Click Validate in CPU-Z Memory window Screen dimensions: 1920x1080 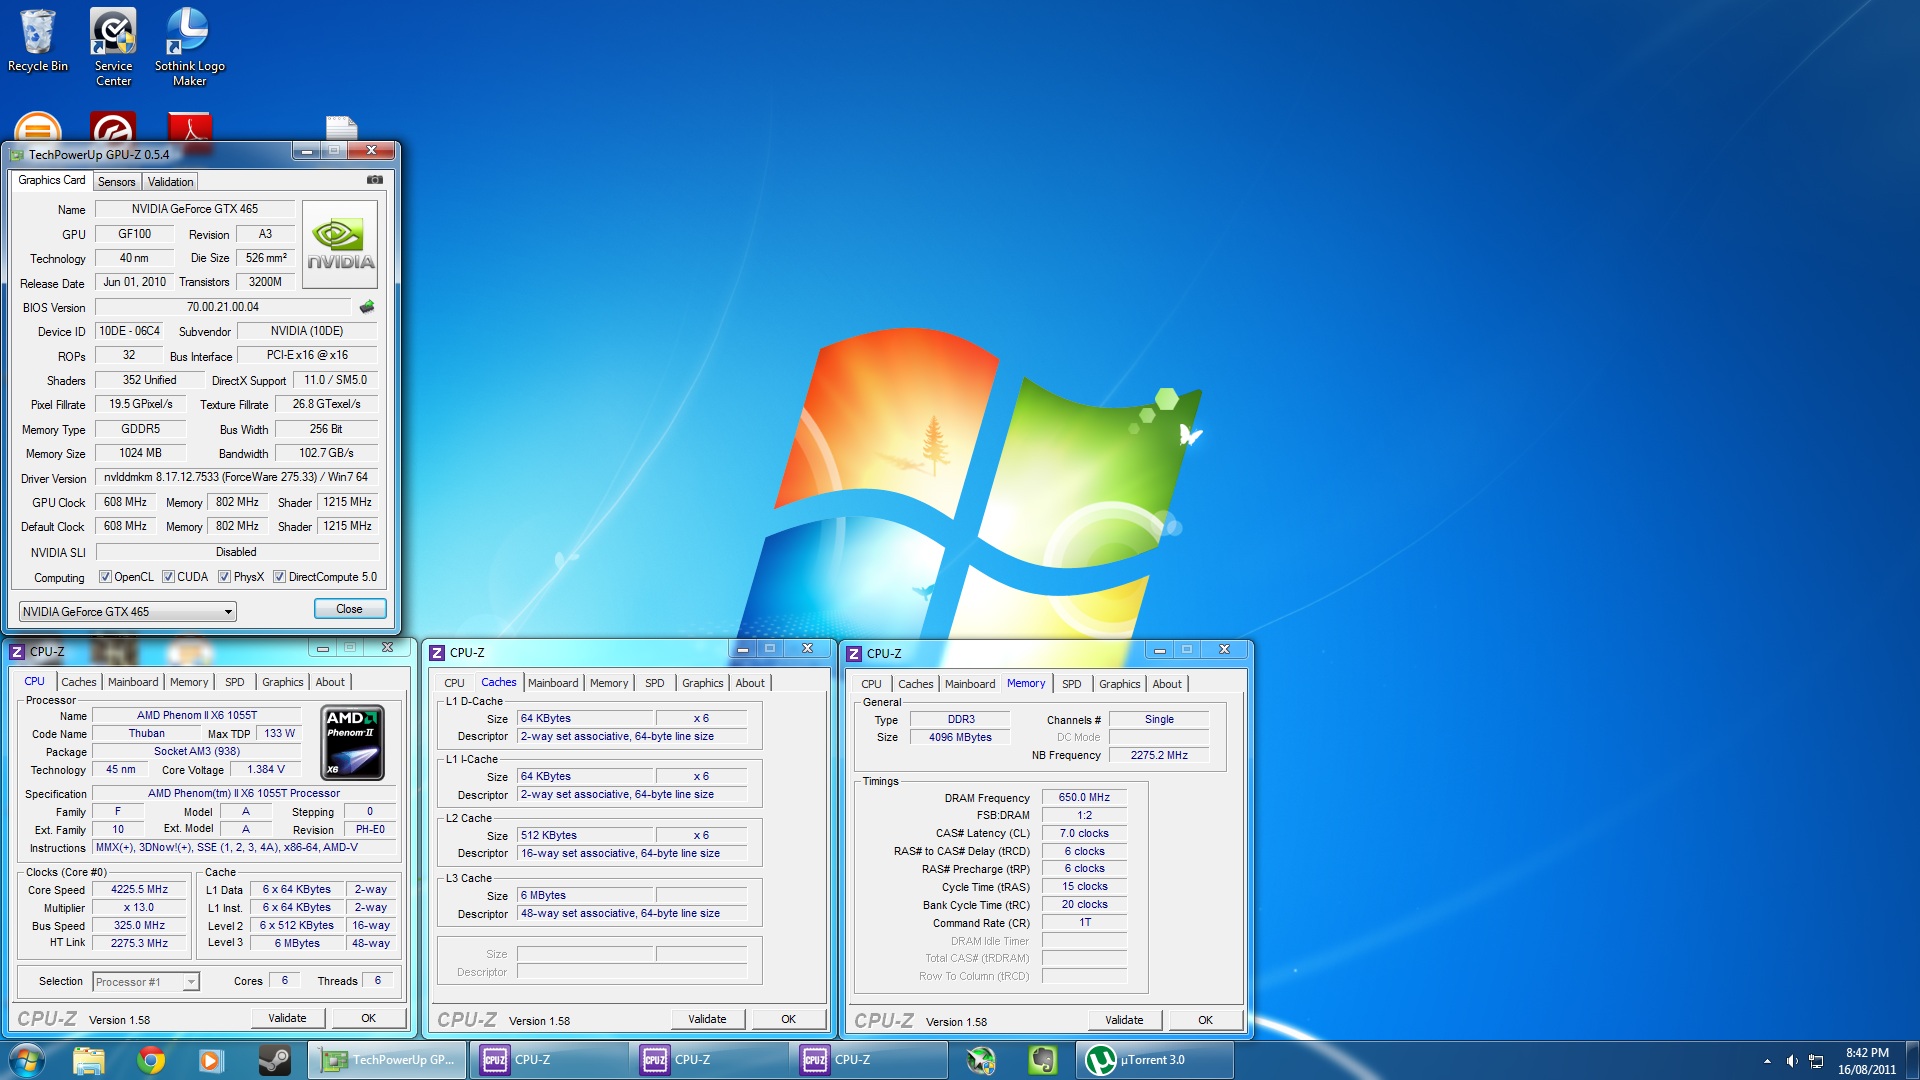[1124, 1020]
